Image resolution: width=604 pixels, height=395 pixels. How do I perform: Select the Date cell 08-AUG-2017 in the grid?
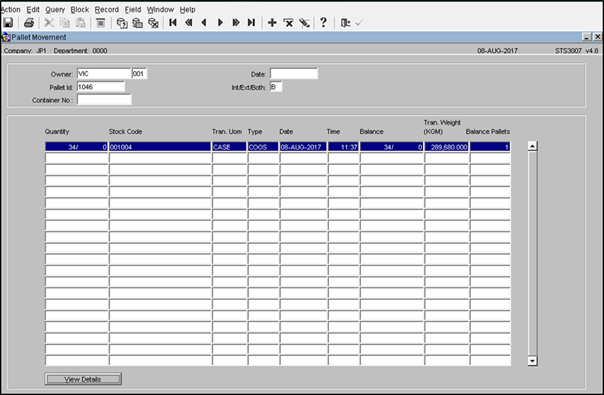[303, 147]
